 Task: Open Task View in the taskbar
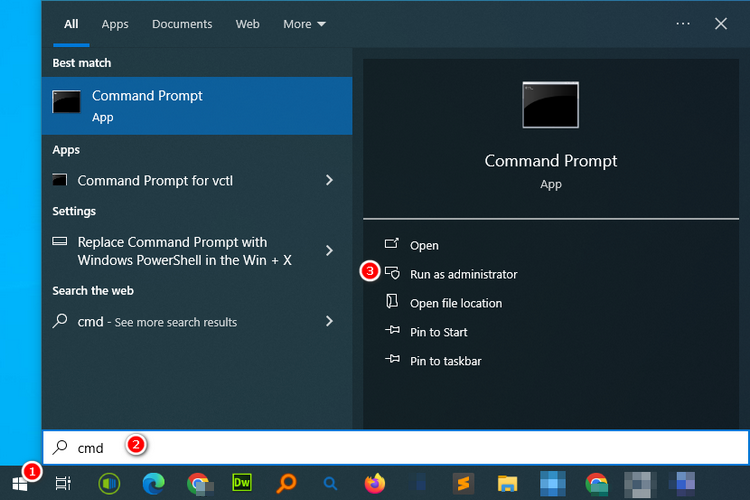(x=63, y=484)
